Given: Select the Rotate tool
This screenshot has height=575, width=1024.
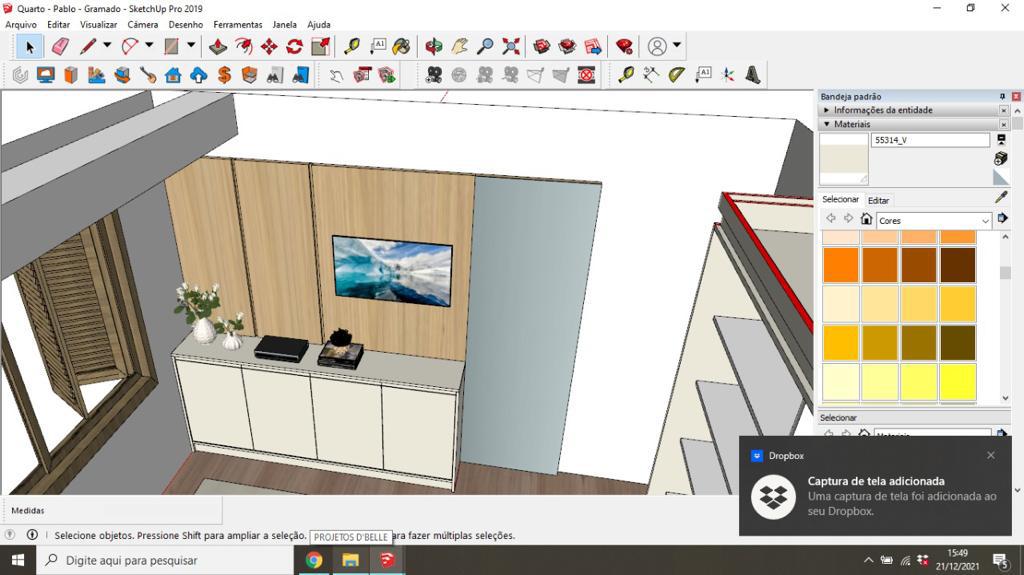Looking at the screenshot, I should click(295, 46).
